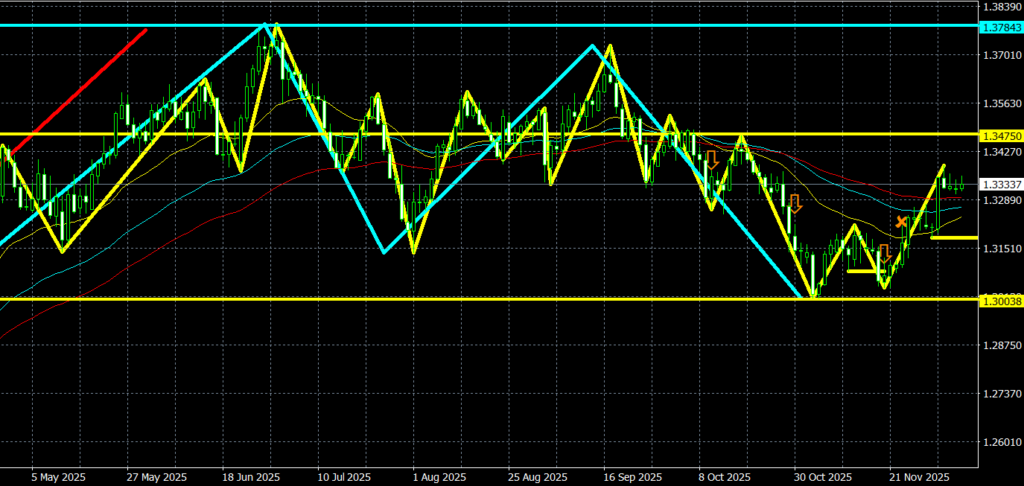Click the current price label 1.33337
Screen dimensions: 1024x486
[1000, 185]
